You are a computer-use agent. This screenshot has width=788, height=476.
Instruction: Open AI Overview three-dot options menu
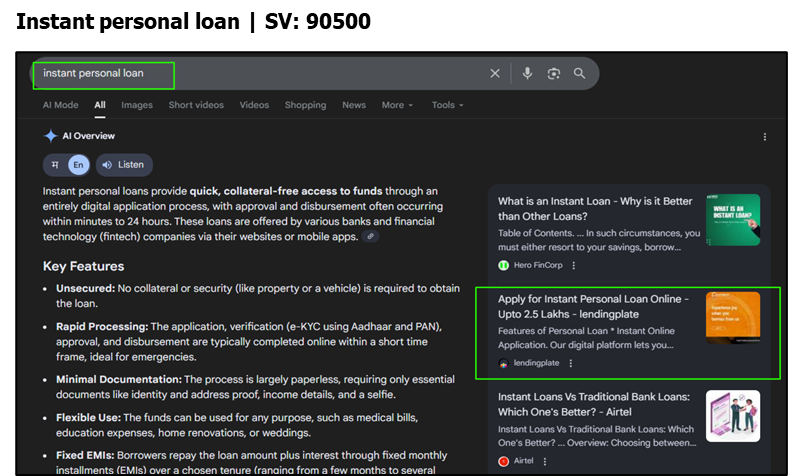pos(765,137)
